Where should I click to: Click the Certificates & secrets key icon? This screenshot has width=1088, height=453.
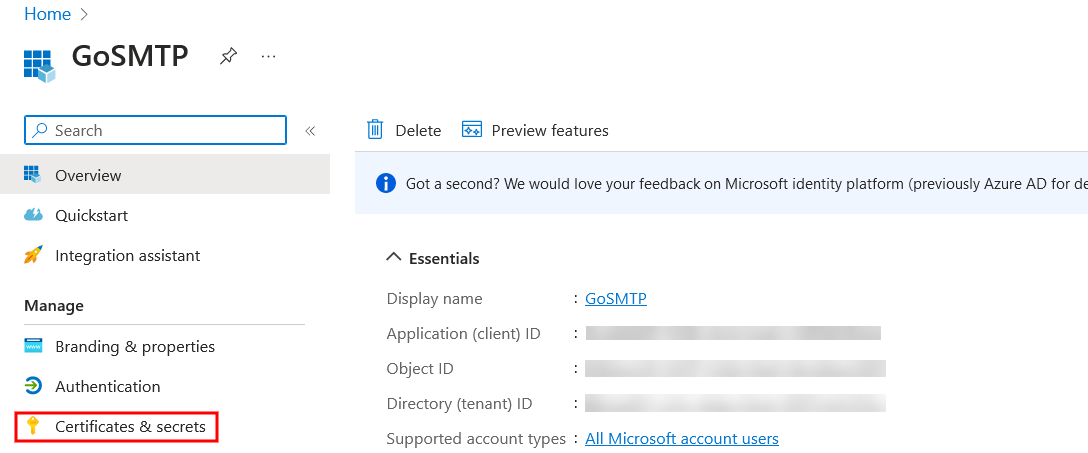click(32, 426)
